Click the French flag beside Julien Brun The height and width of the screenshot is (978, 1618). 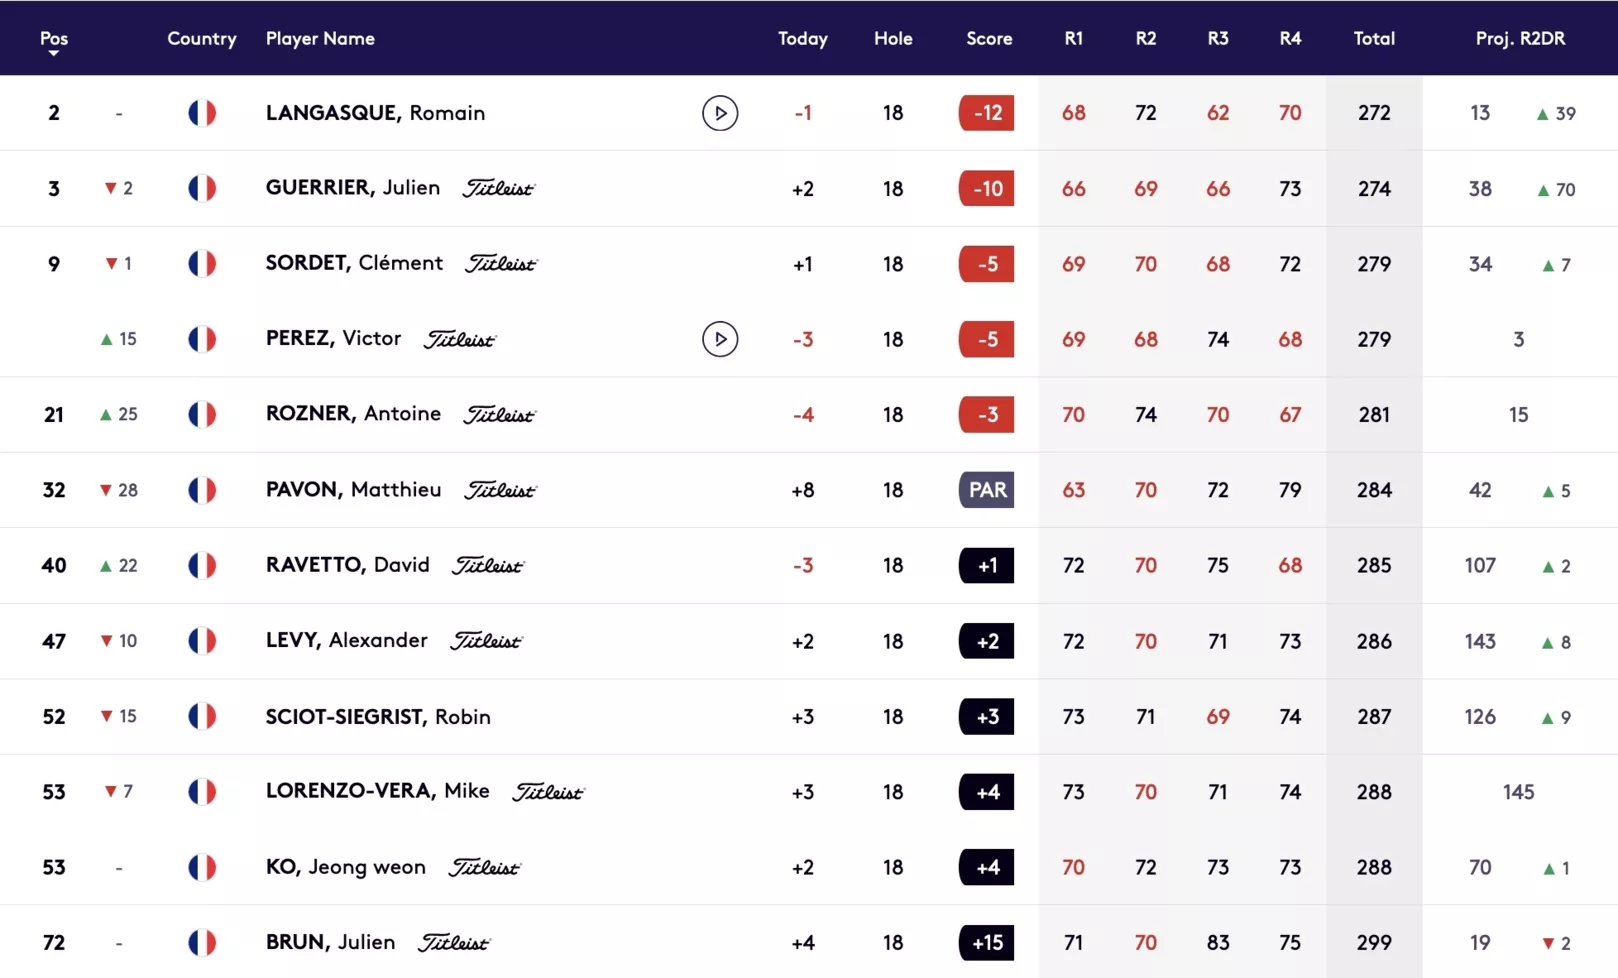point(202,942)
